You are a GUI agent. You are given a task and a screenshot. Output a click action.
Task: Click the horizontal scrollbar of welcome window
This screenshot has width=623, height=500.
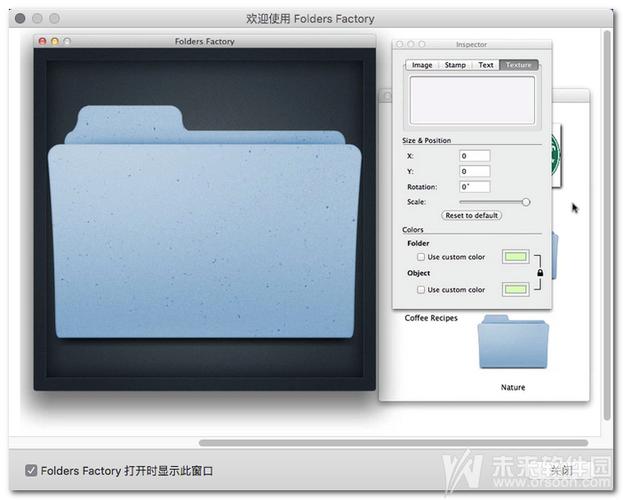click(393, 443)
